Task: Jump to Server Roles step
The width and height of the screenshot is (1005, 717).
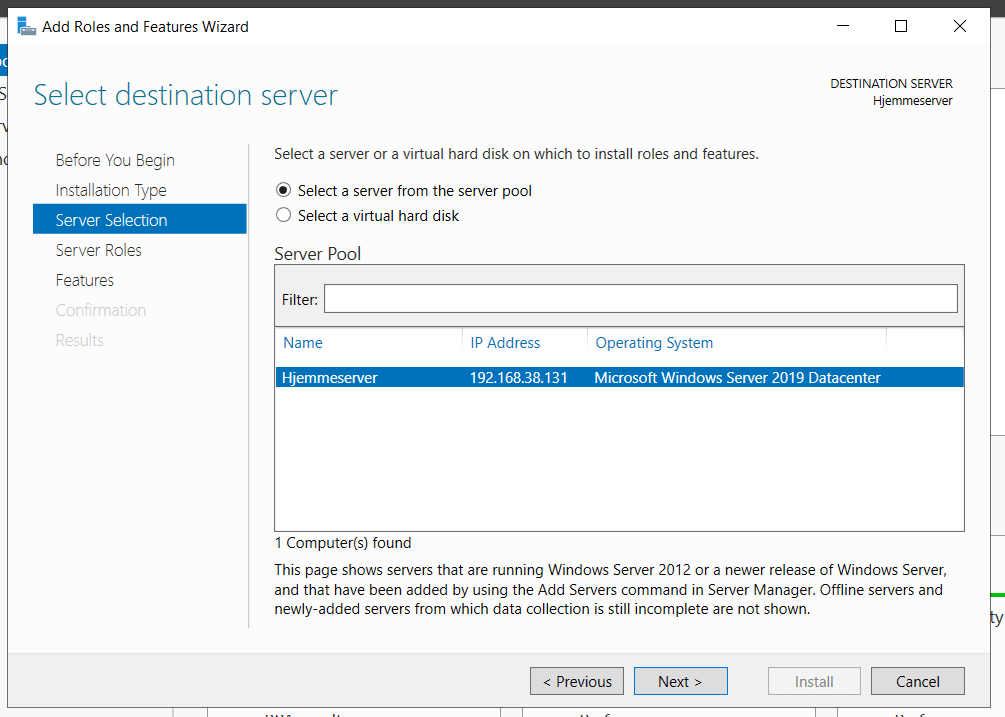Action: (99, 250)
